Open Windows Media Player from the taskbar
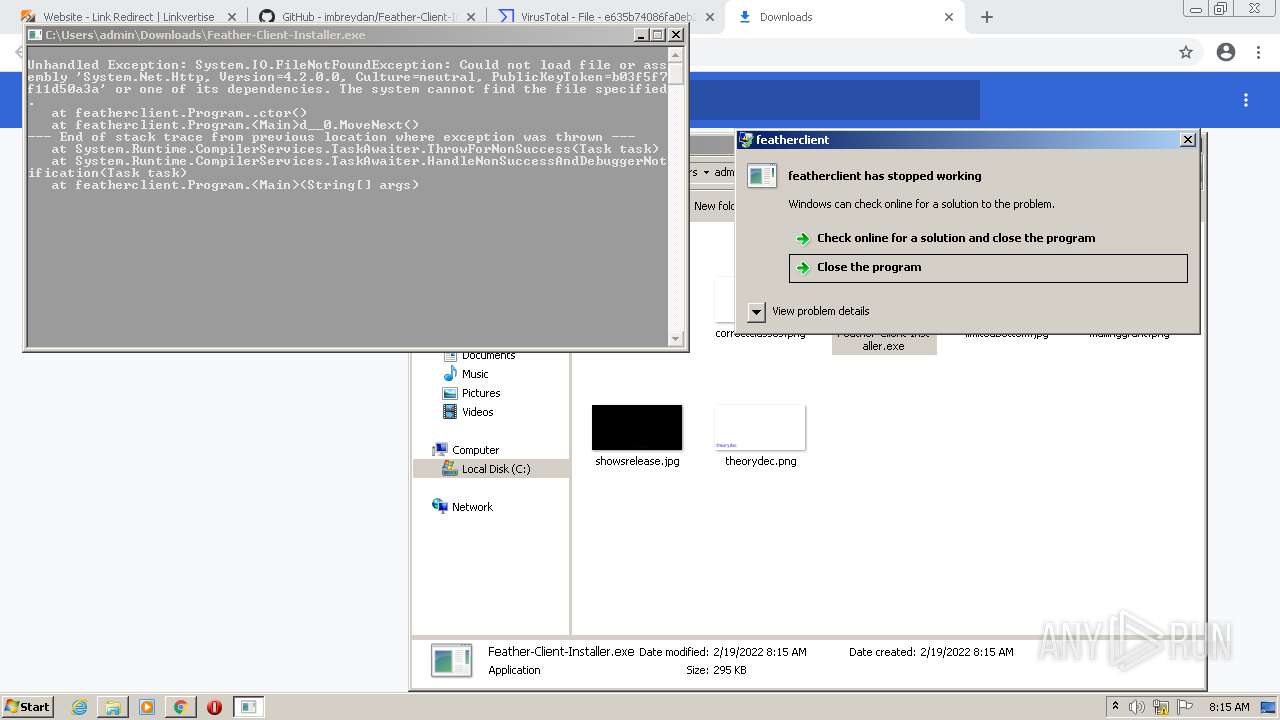The width and height of the screenshot is (1280, 720). point(147,707)
